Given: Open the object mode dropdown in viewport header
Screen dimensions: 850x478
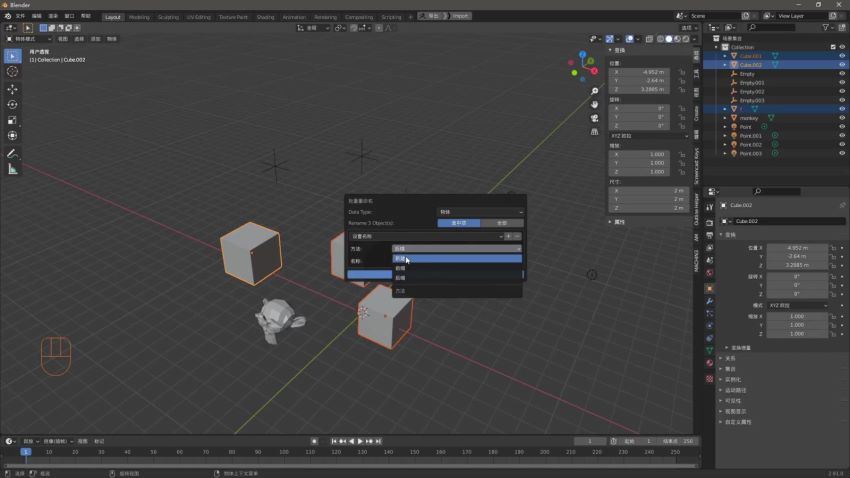Looking at the screenshot, I should [x=29, y=39].
